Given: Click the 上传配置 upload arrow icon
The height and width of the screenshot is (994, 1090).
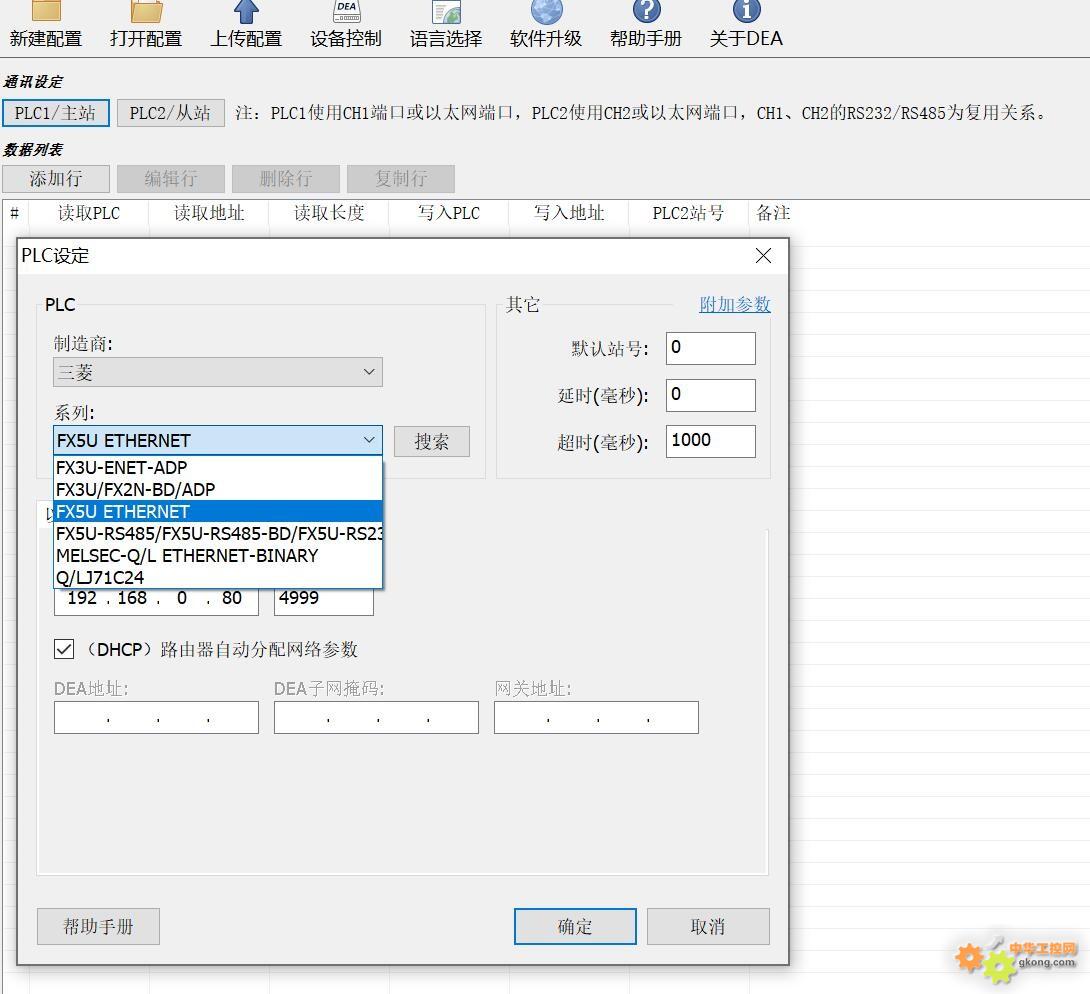Looking at the screenshot, I should 246,11.
